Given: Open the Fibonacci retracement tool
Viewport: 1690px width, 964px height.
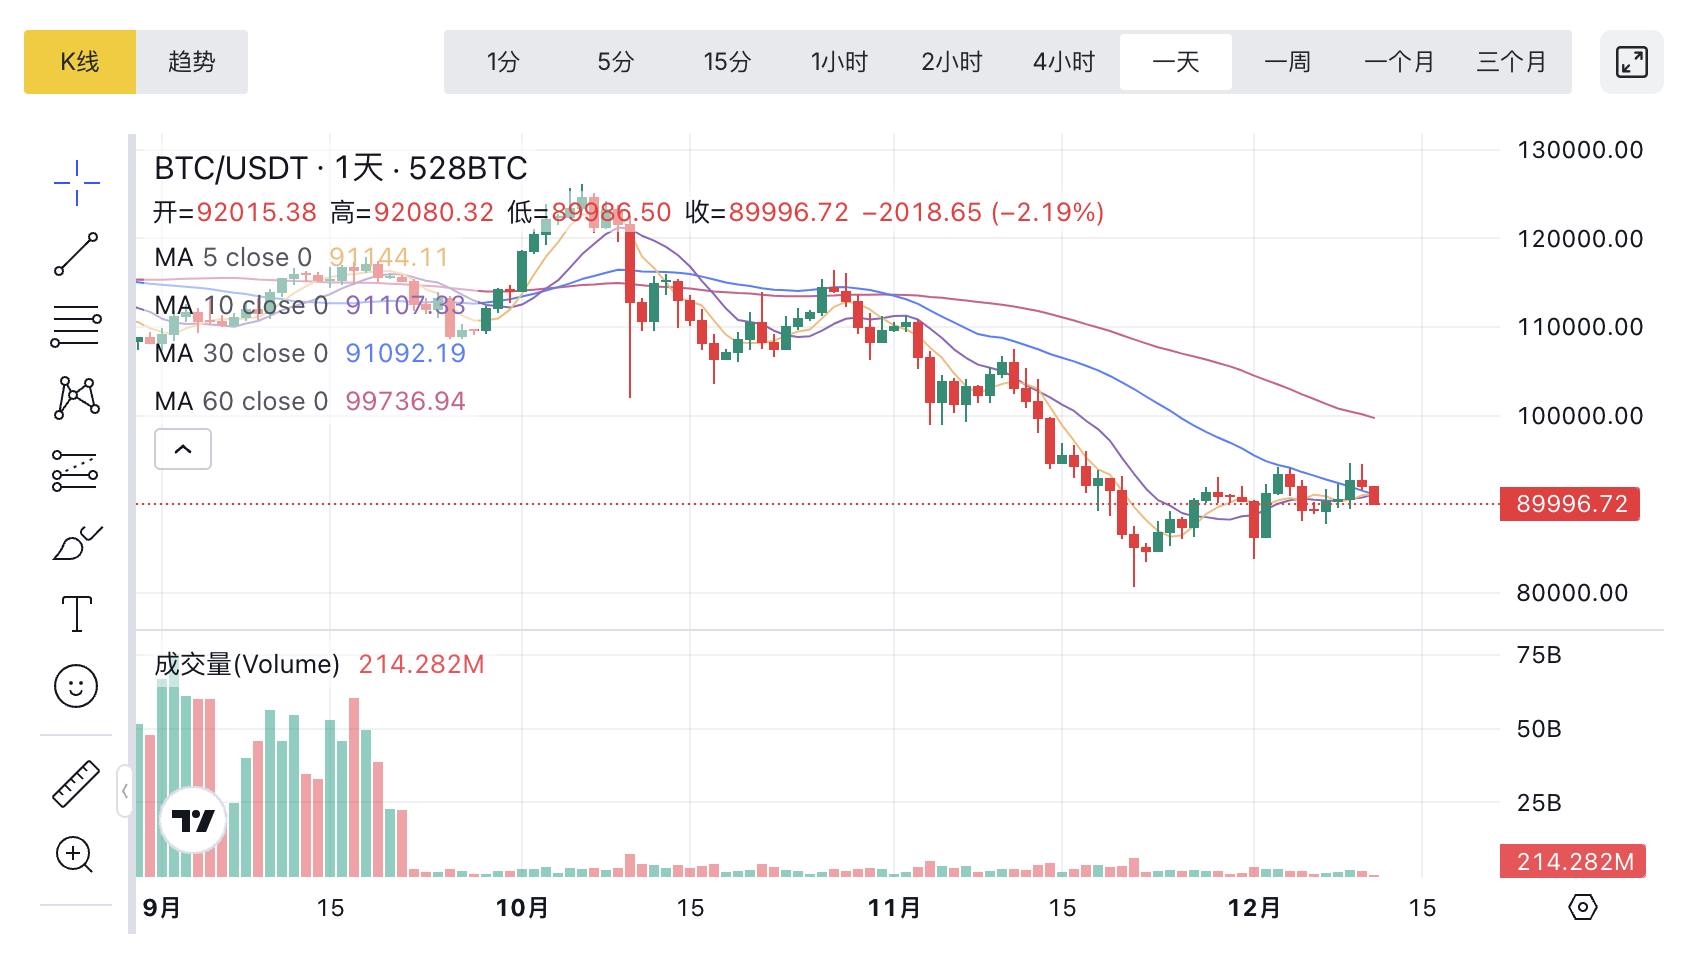Looking at the screenshot, I should [76, 326].
